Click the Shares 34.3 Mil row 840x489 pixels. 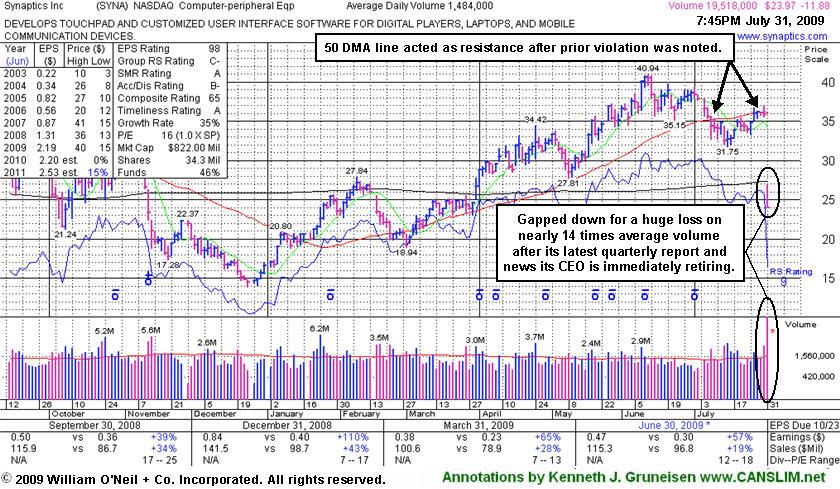168,160
